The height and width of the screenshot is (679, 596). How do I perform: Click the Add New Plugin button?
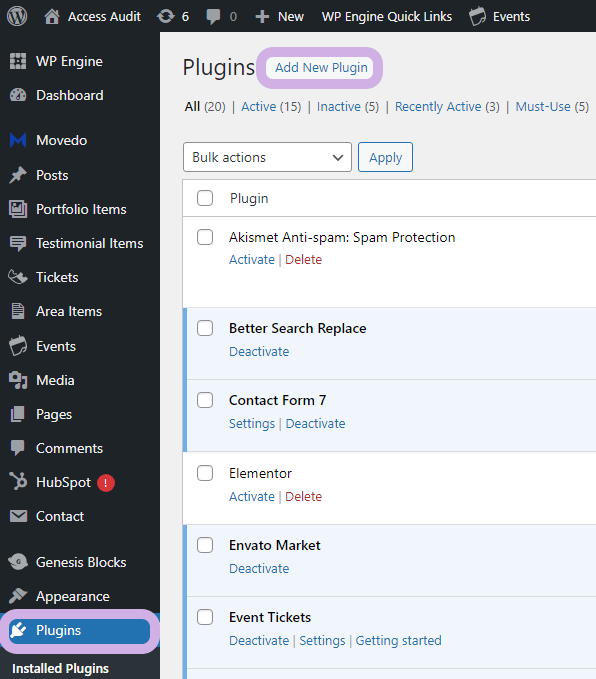pos(321,68)
